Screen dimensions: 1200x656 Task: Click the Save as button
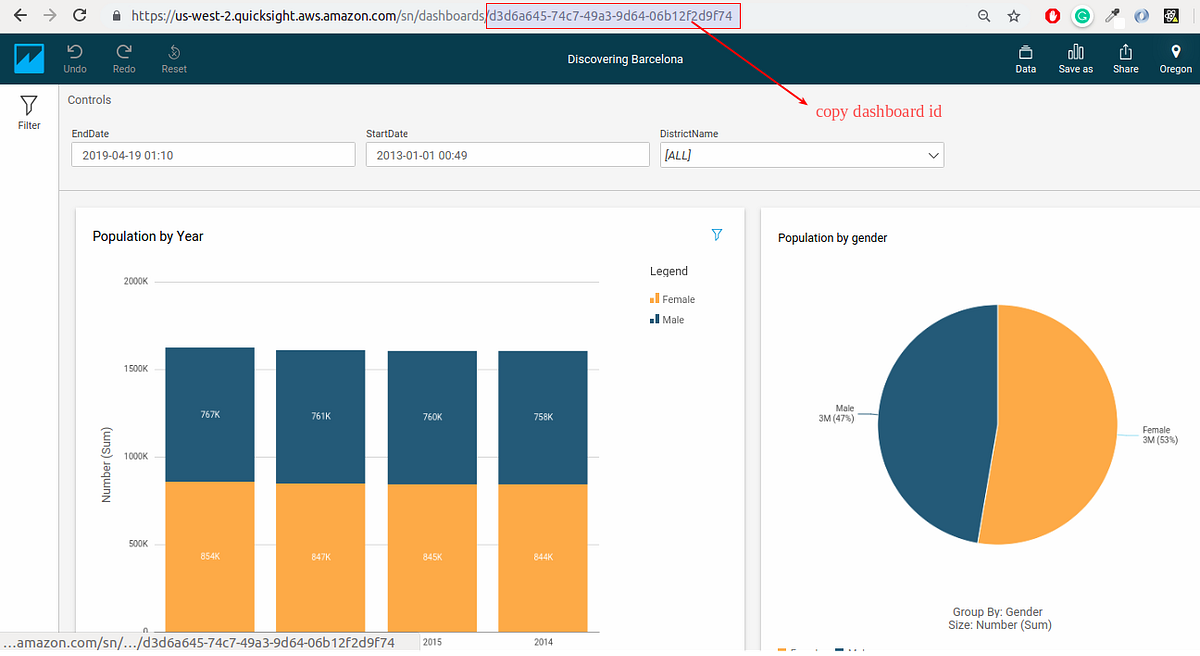(x=1075, y=55)
